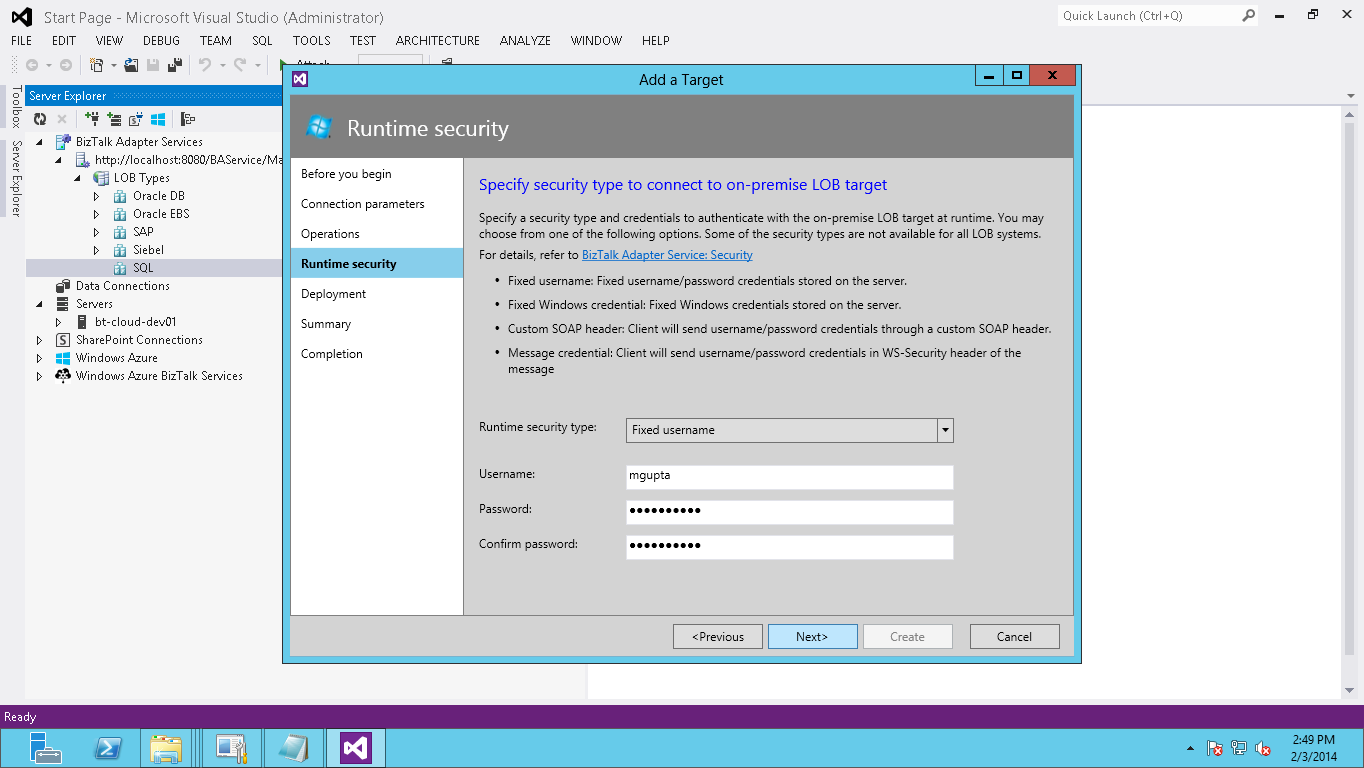Viewport: 1364px width, 768px height.
Task: Cancel the Add a Target wizard
Action: click(x=1014, y=637)
